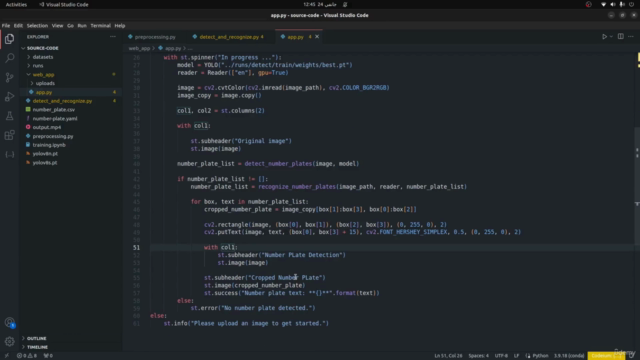Open the Terminal menu
The image size is (640, 360).
click(100, 25)
